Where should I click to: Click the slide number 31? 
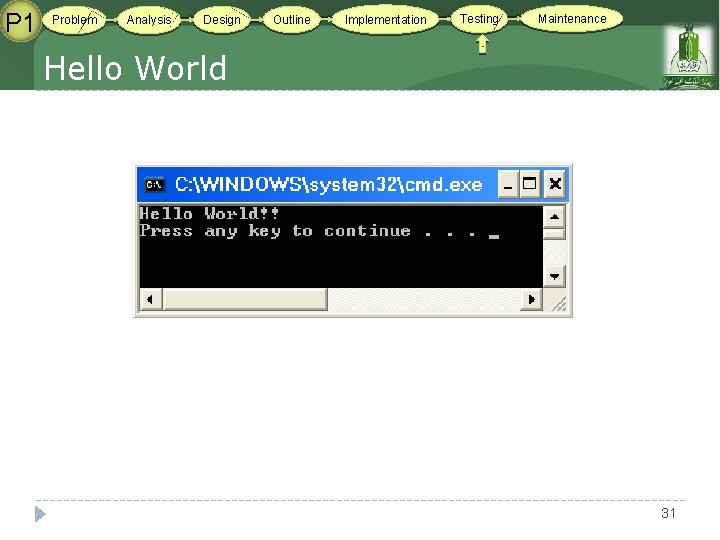click(669, 513)
